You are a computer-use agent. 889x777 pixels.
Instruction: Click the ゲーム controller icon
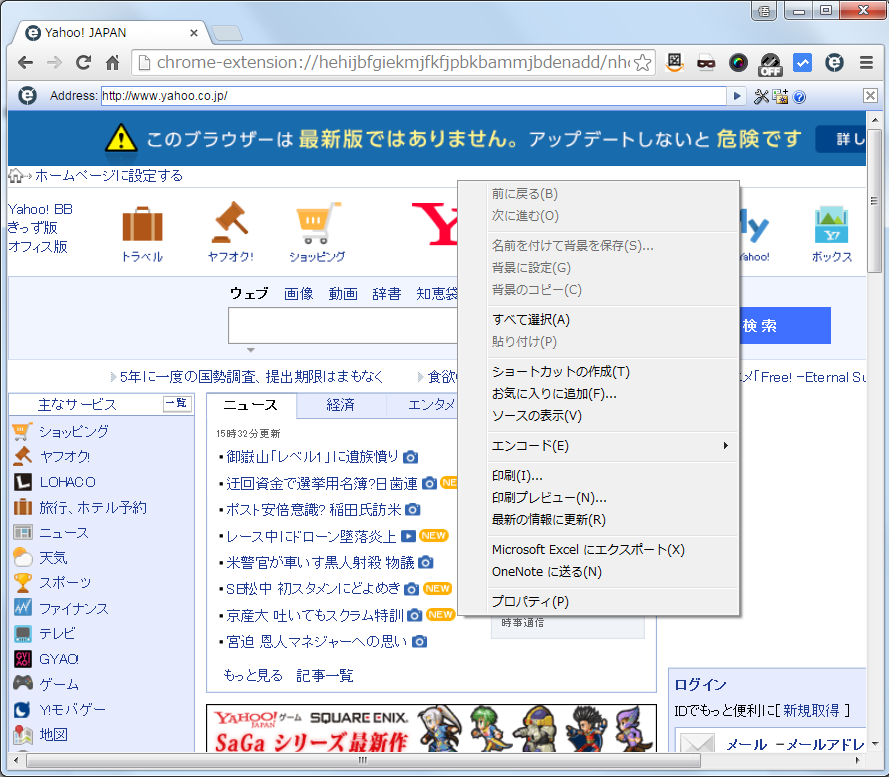coord(23,683)
